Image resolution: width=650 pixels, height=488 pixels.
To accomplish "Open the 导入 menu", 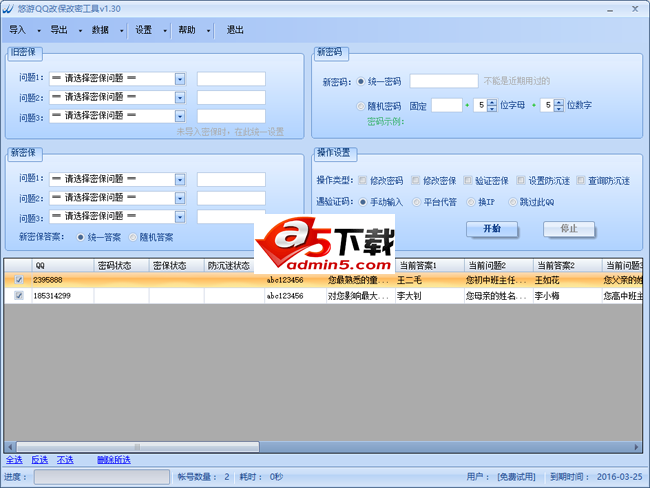I will tap(17, 30).
